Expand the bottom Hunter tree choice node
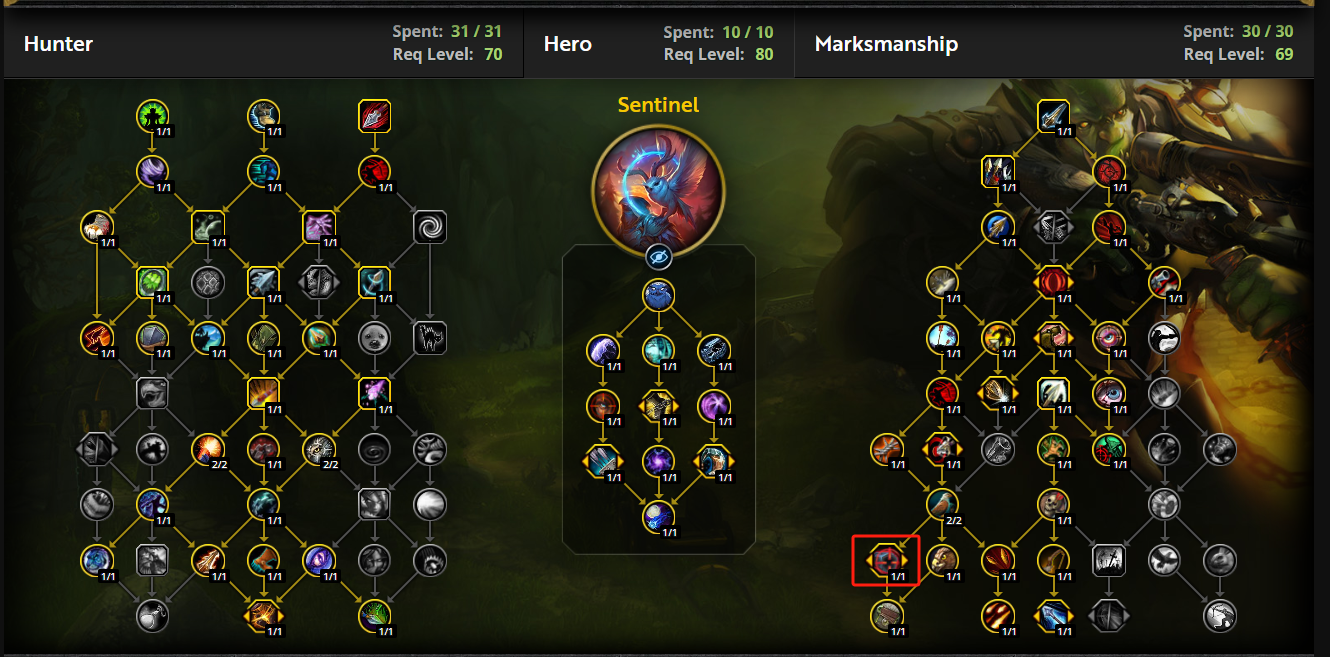The width and height of the screenshot is (1330, 657). coord(264,616)
